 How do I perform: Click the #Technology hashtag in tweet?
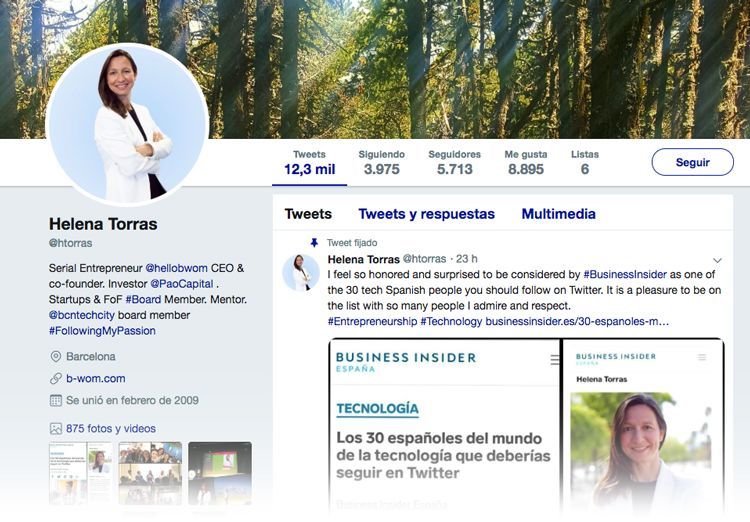point(451,322)
